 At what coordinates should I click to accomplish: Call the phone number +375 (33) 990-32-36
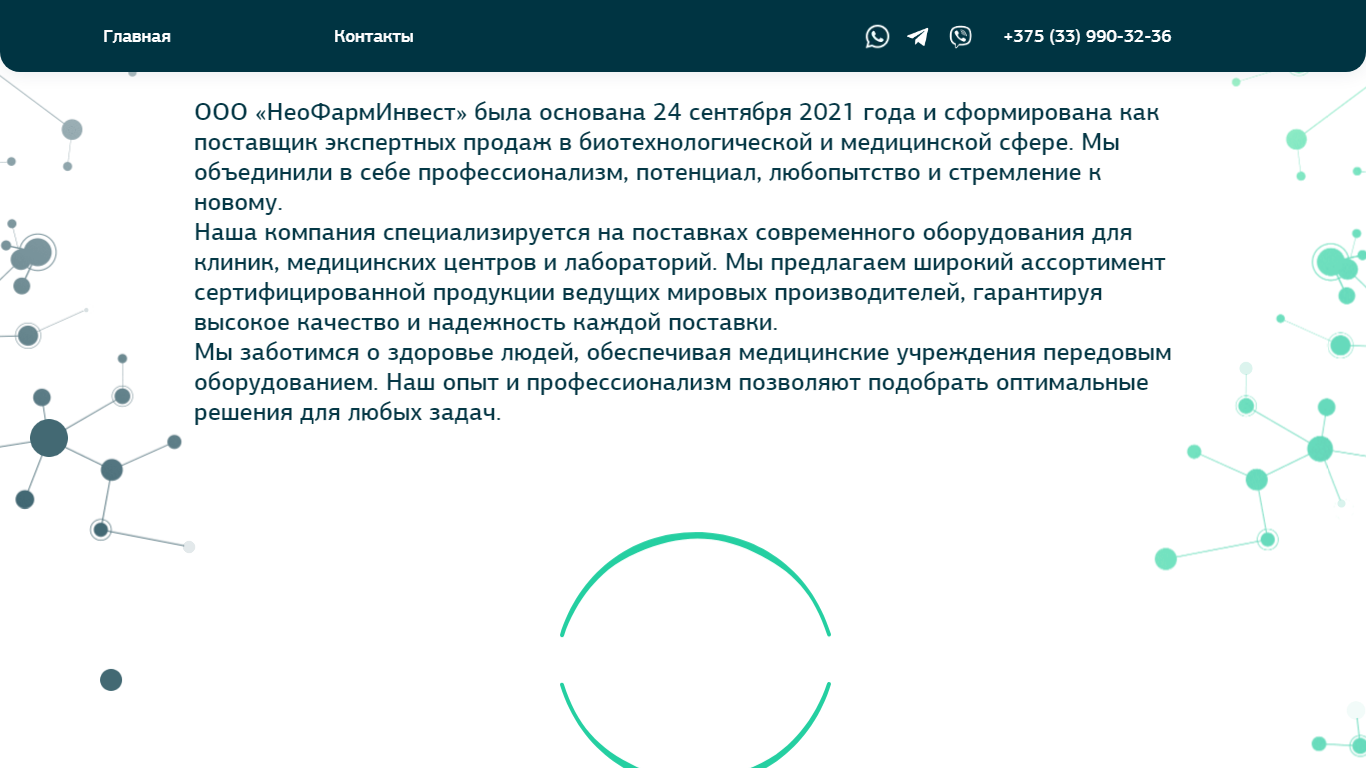click(x=1087, y=37)
